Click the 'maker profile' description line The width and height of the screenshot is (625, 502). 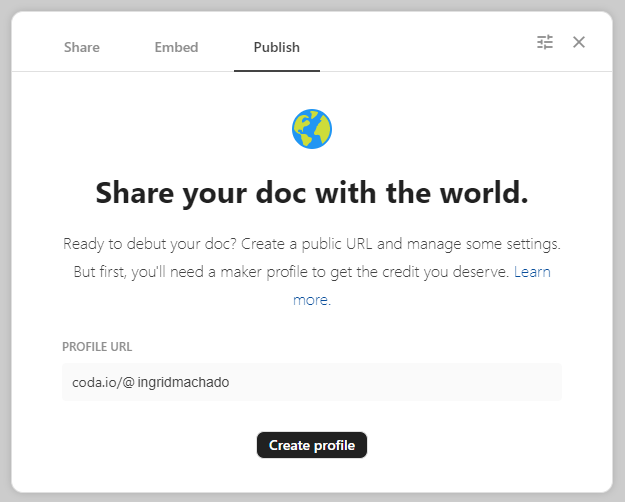[292, 272]
